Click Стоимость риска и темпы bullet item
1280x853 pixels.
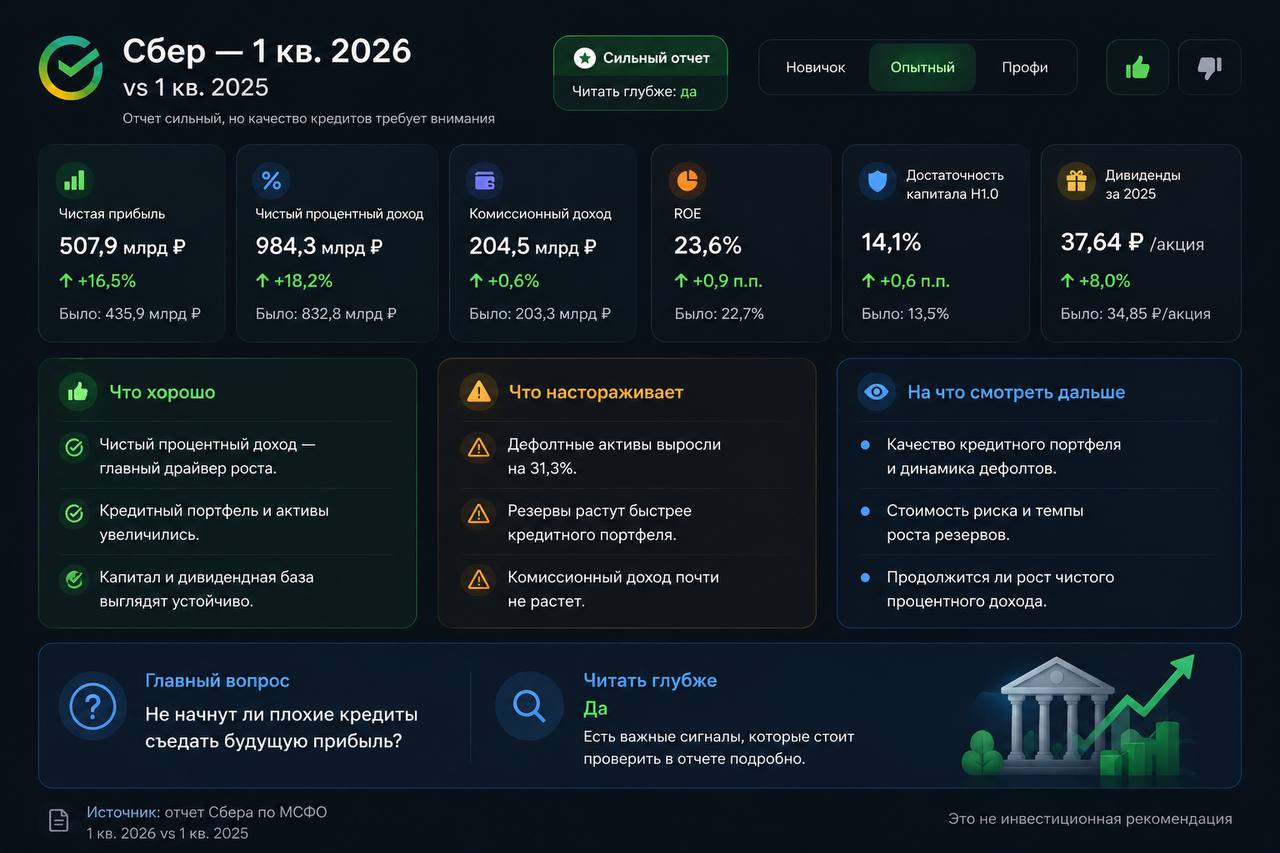tap(985, 522)
